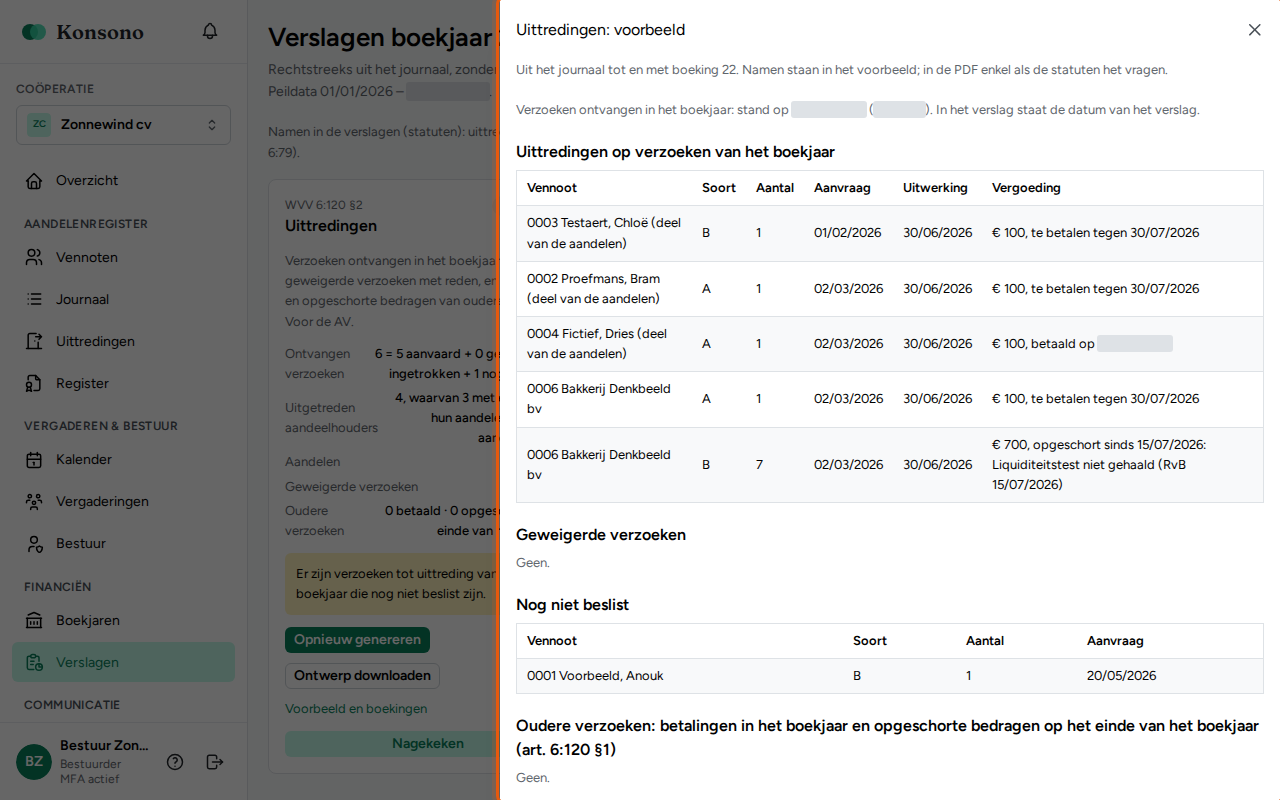Click the logout arrow icon

point(214,762)
